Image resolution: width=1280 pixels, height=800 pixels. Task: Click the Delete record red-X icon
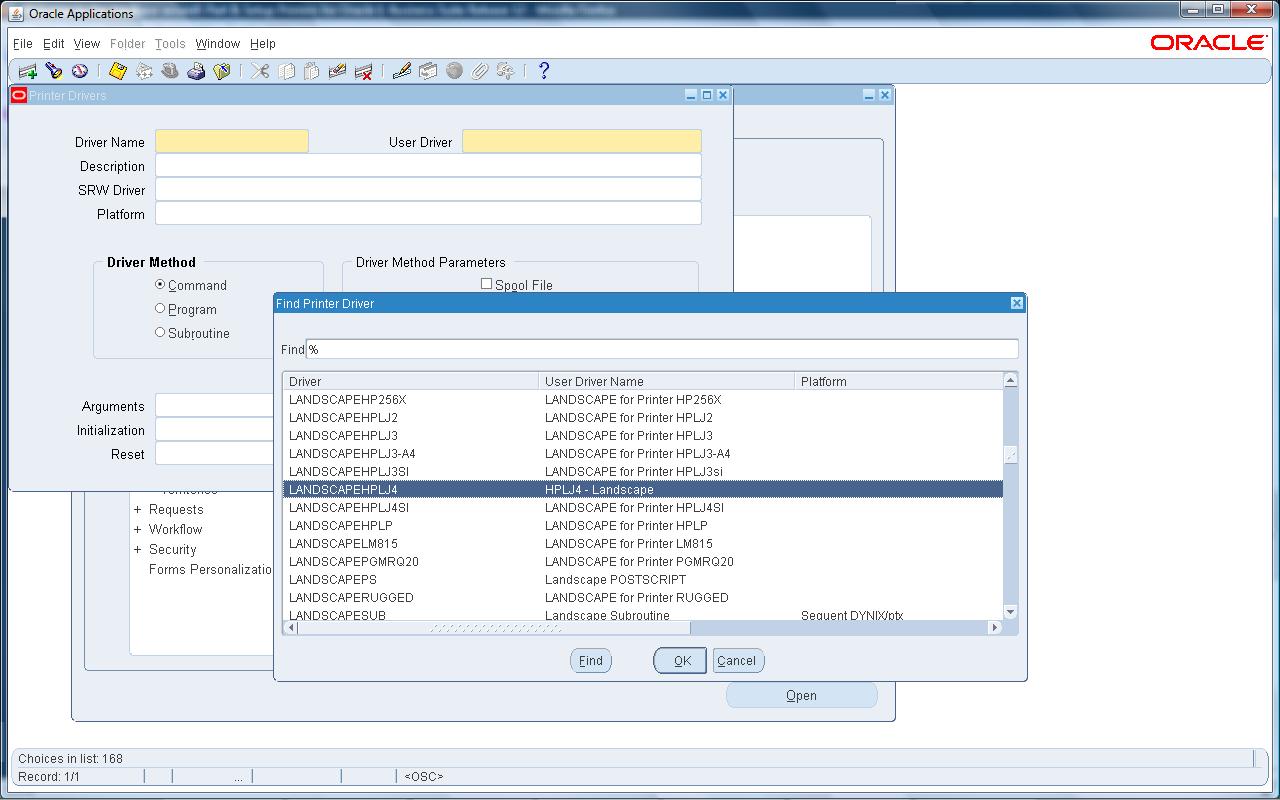[x=364, y=71]
